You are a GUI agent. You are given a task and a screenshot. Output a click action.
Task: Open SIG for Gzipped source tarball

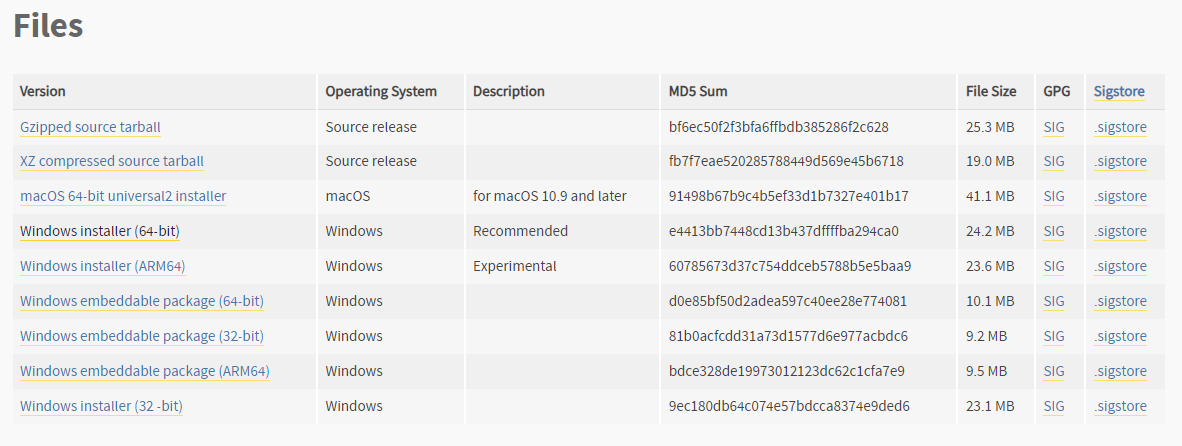(1054, 127)
